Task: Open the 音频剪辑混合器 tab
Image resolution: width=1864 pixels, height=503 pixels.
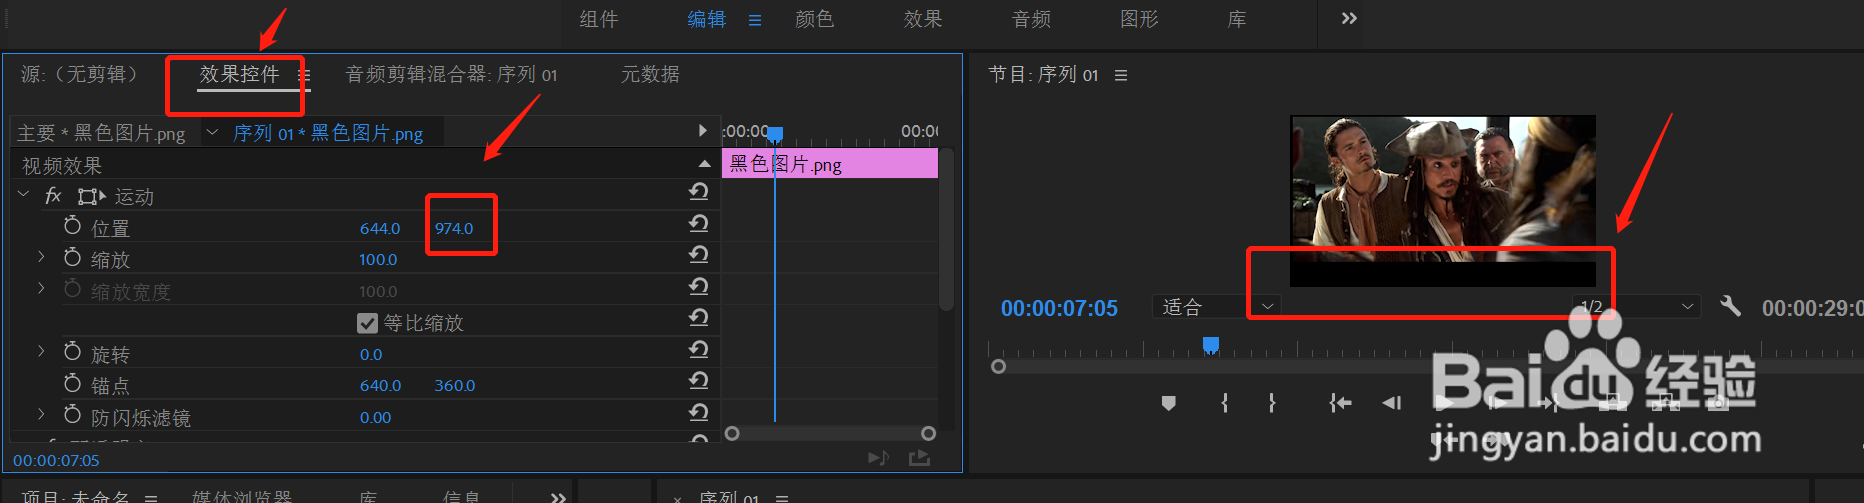Action: (x=451, y=74)
